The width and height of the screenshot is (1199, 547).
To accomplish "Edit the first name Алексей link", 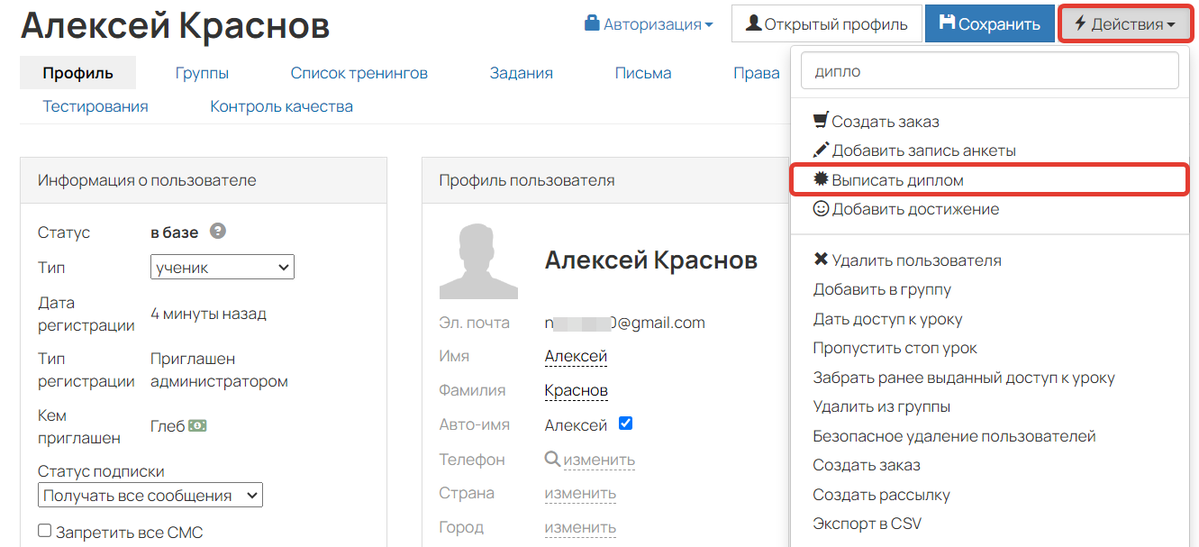I will click(576, 357).
